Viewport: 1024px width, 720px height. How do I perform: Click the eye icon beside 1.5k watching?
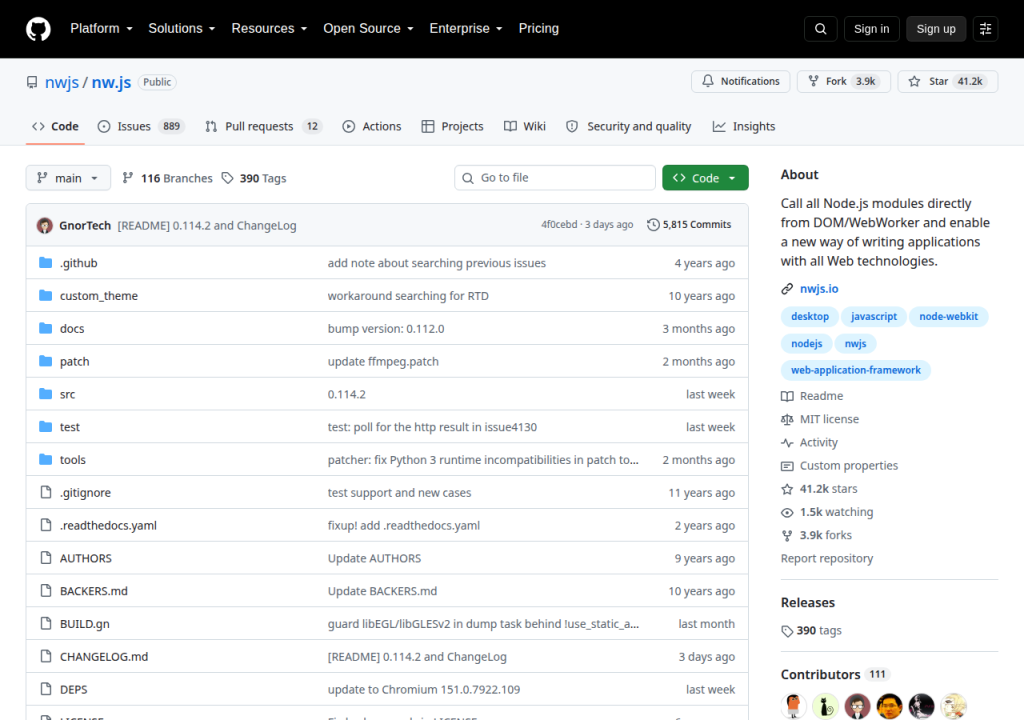pyautogui.click(x=787, y=512)
